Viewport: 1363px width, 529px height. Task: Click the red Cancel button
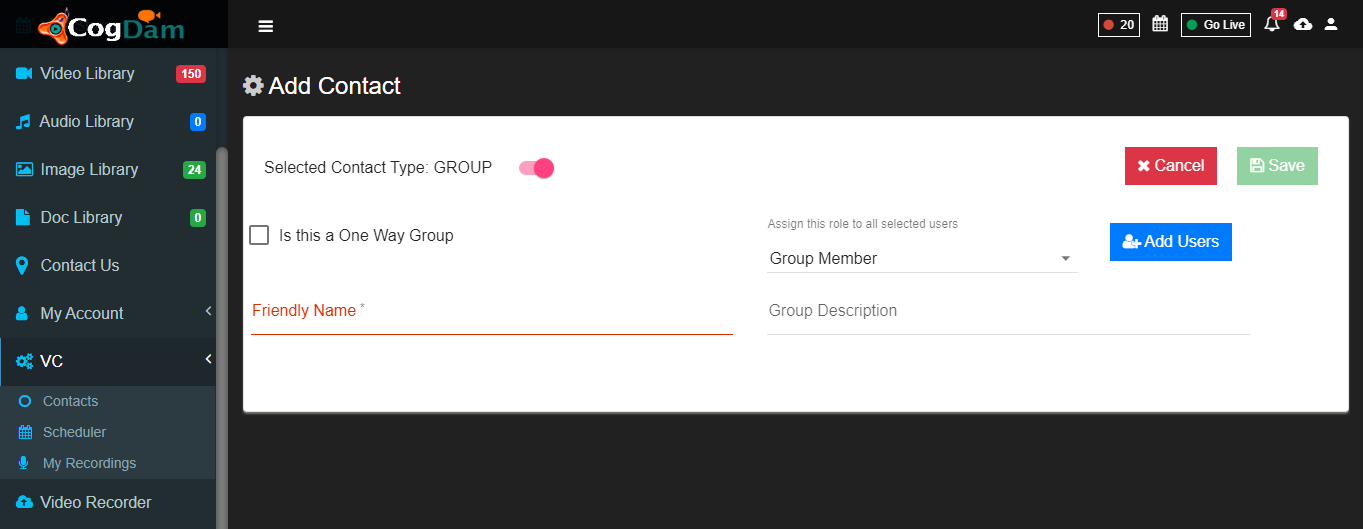pos(1171,166)
